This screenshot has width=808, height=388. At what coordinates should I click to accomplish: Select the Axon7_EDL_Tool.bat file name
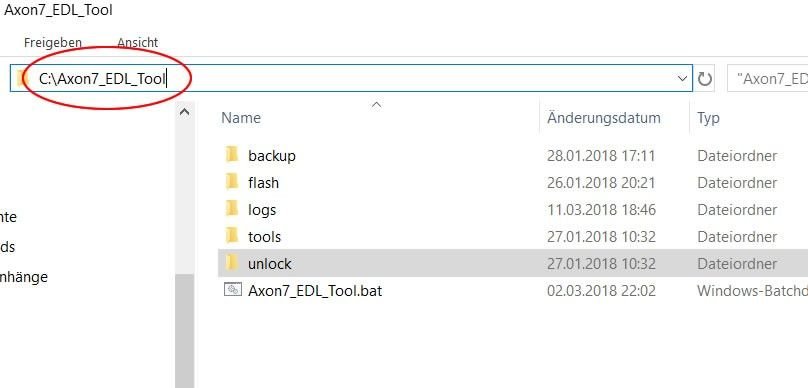[x=315, y=291]
